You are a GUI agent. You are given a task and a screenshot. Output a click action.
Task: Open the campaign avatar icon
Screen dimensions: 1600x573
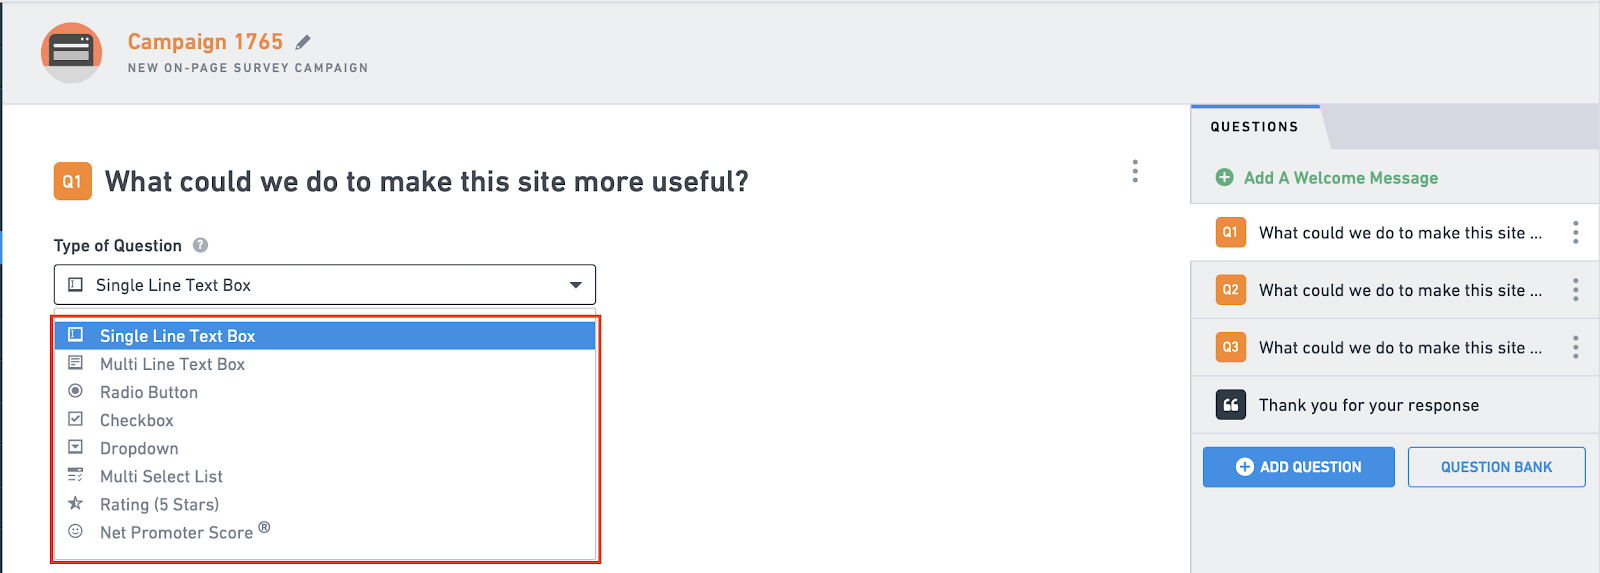(x=71, y=52)
